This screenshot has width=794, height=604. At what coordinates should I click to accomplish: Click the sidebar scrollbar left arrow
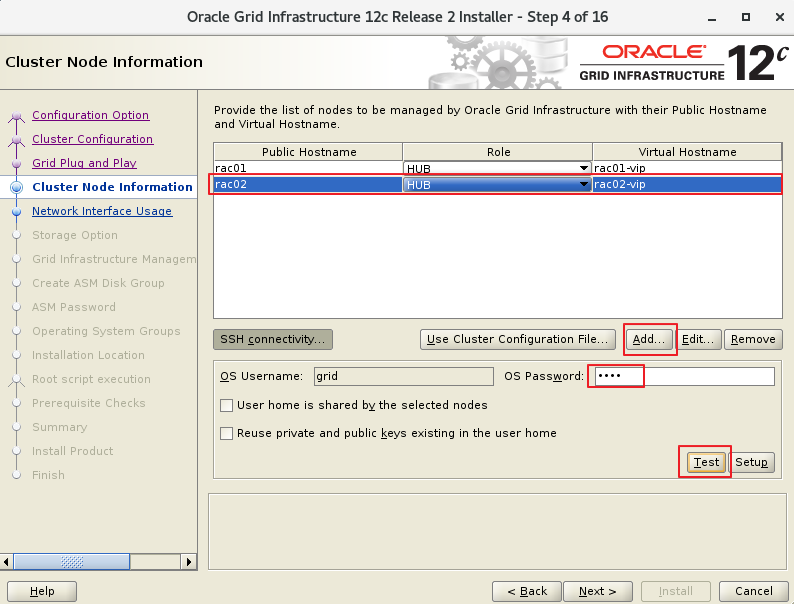pyautogui.click(x=6, y=561)
